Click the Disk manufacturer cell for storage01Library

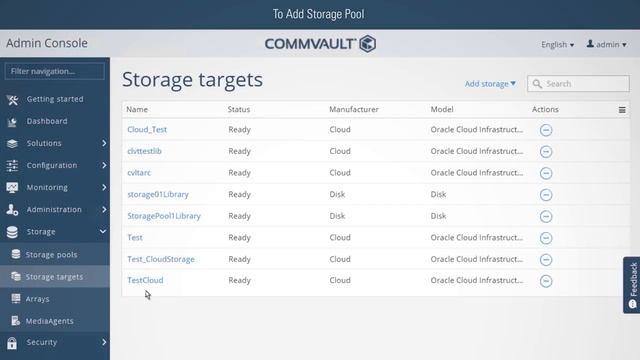point(337,194)
